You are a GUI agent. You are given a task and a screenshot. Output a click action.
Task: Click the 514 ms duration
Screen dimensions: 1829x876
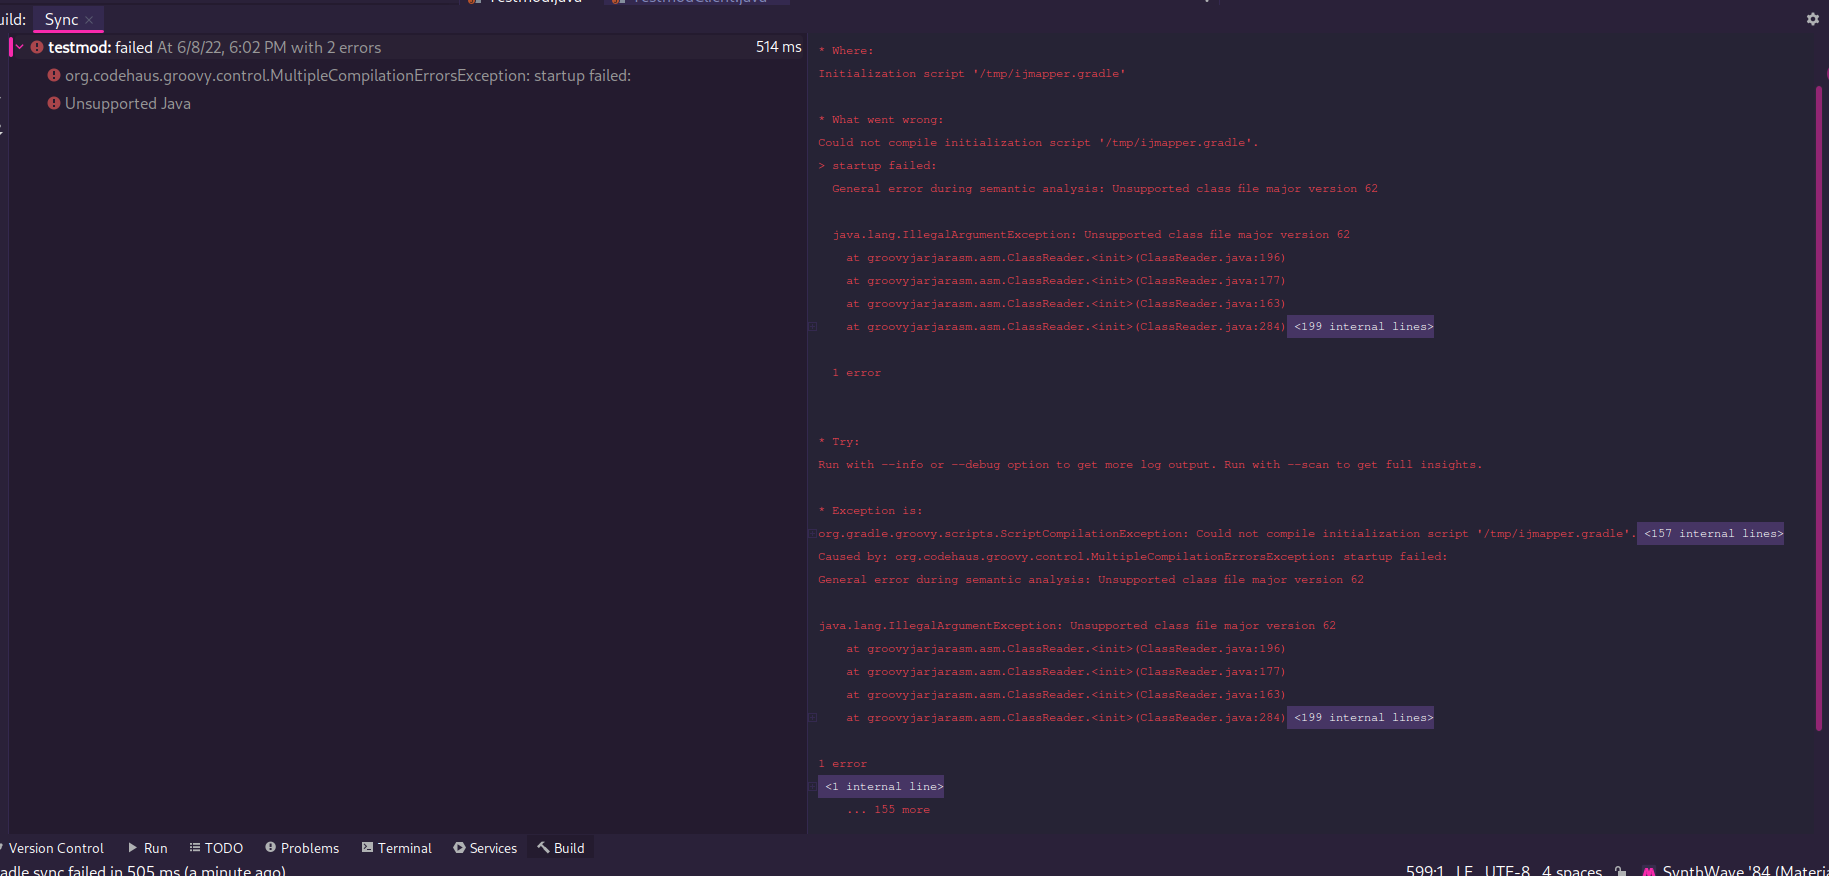tap(778, 47)
